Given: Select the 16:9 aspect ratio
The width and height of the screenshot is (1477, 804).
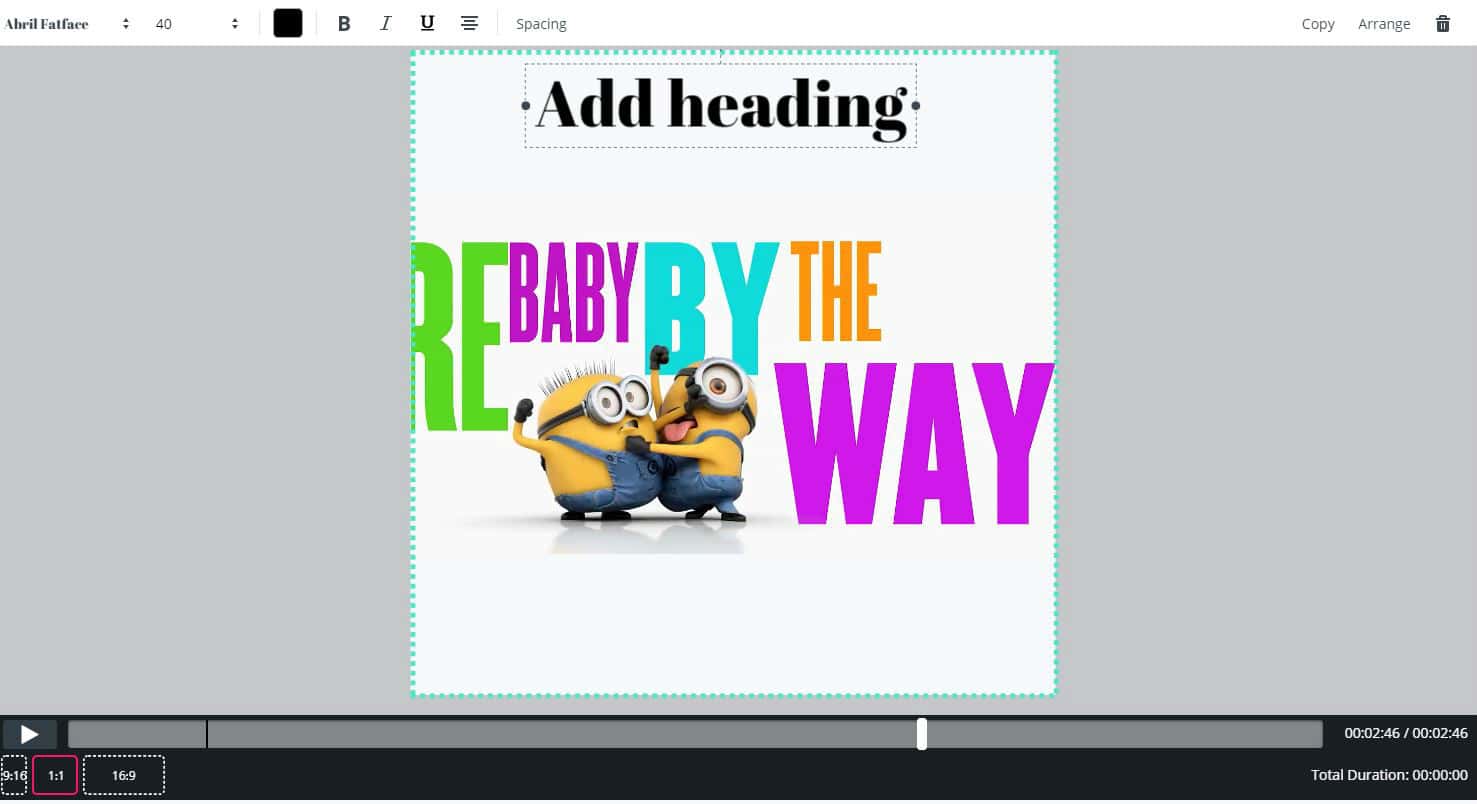Looking at the screenshot, I should [x=124, y=775].
